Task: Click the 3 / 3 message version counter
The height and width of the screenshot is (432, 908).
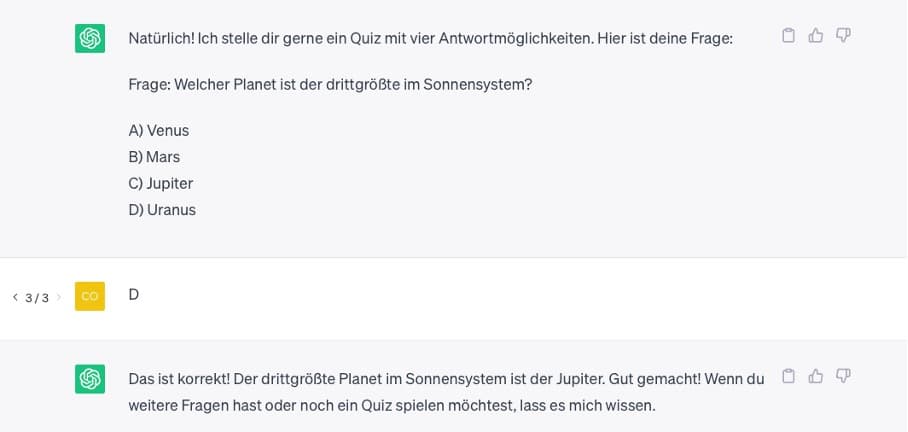Action: [37, 298]
